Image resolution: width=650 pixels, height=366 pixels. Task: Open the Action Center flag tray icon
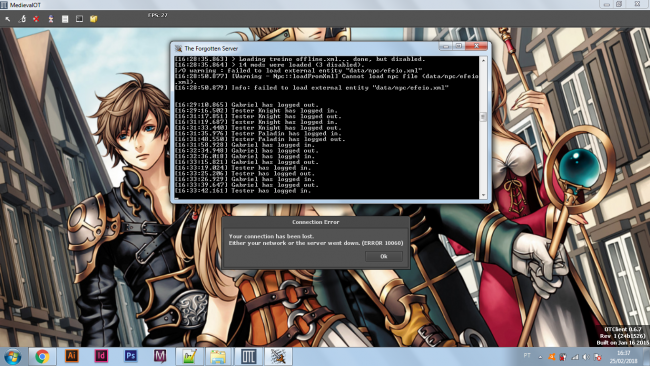(x=598, y=357)
